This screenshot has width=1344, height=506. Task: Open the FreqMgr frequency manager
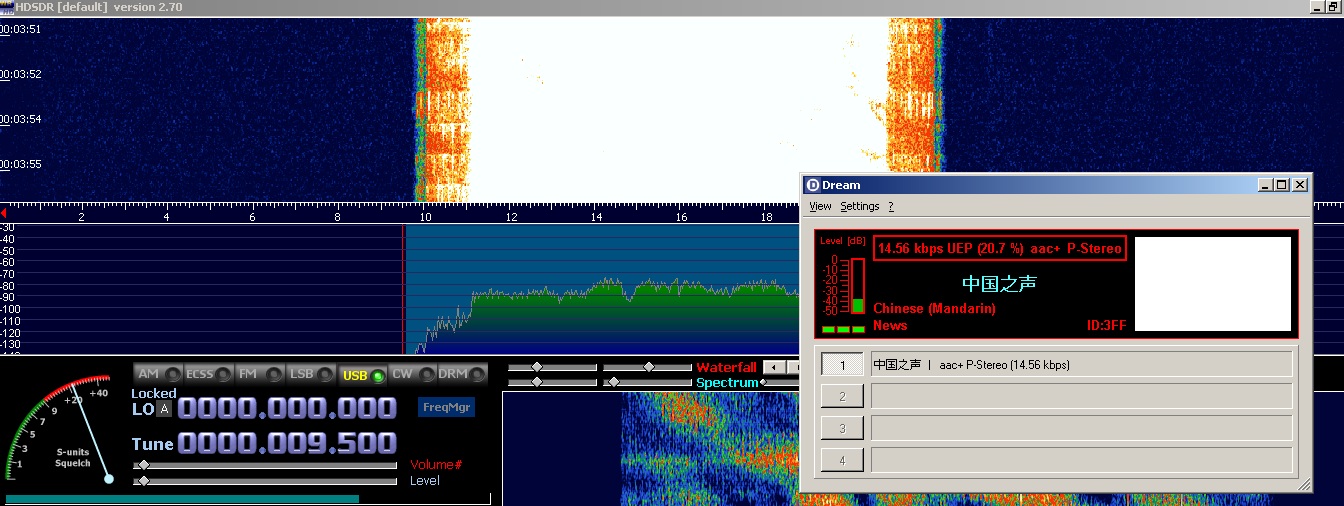(446, 408)
